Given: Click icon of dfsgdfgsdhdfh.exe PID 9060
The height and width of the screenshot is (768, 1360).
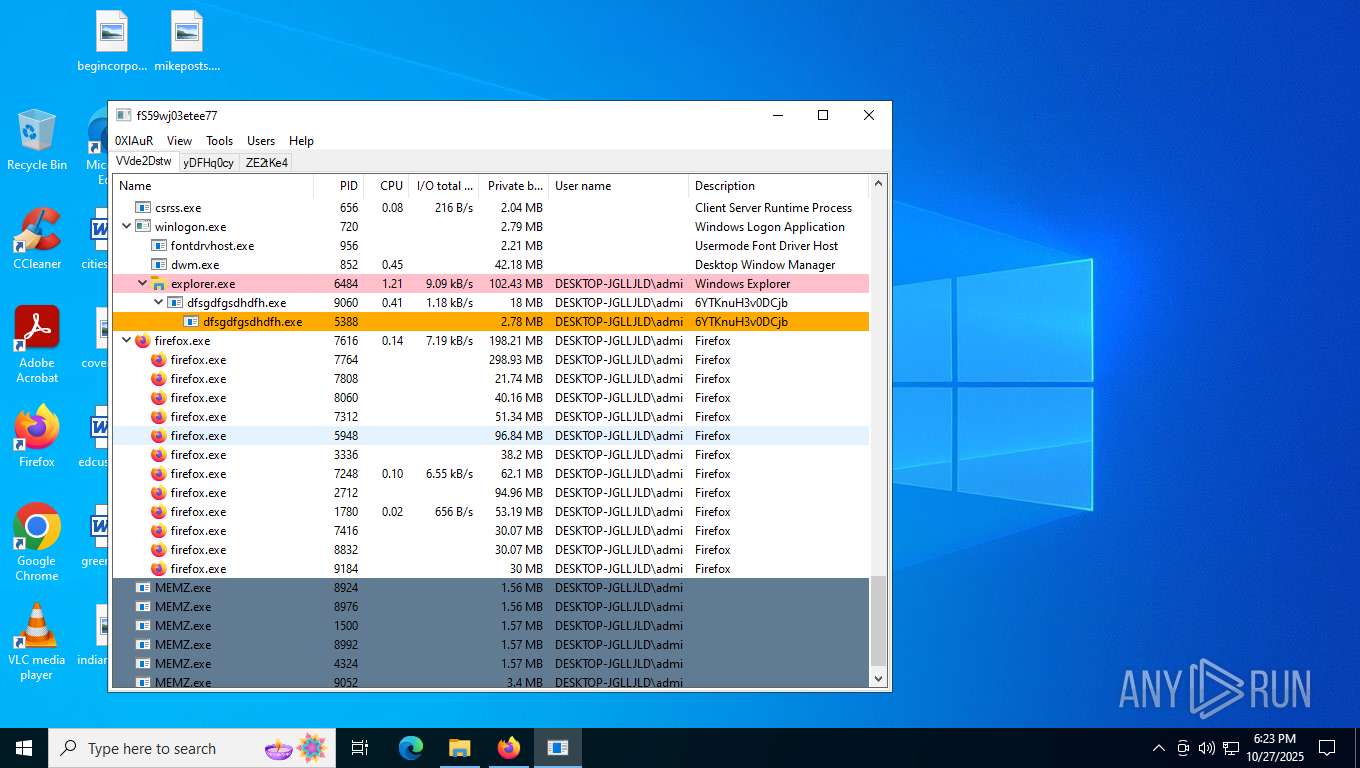Looking at the screenshot, I should click(175, 303).
